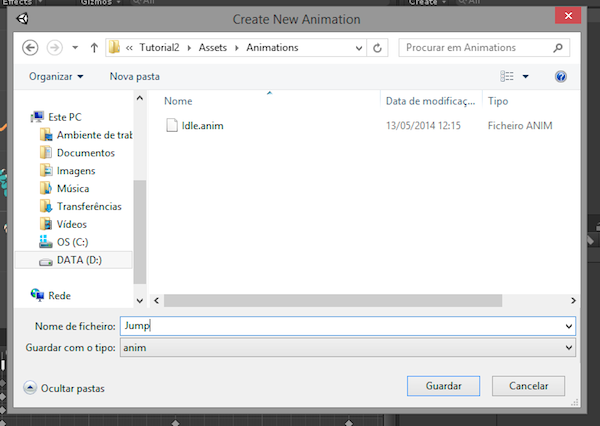Go up one folder level
600x426 pixels.
tap(94, 48)
